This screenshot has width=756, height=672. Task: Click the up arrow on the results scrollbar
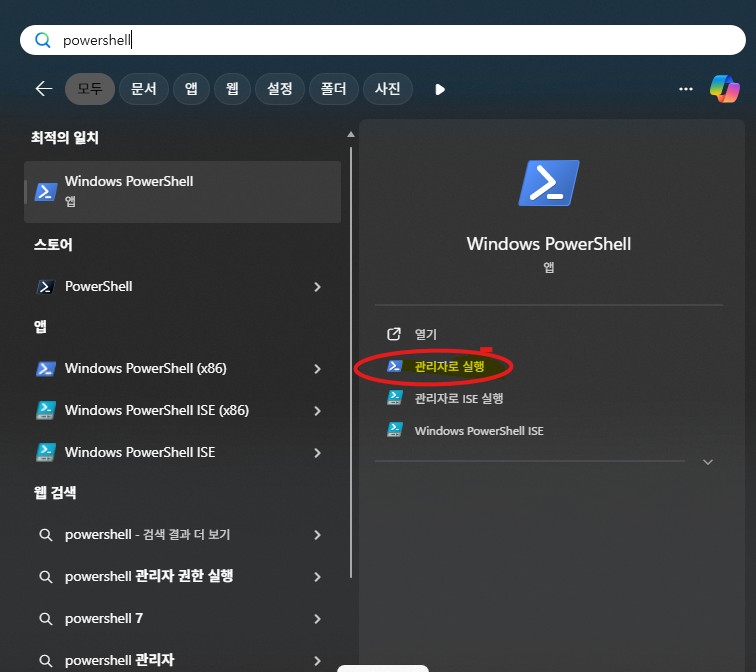tap(351, 134)
